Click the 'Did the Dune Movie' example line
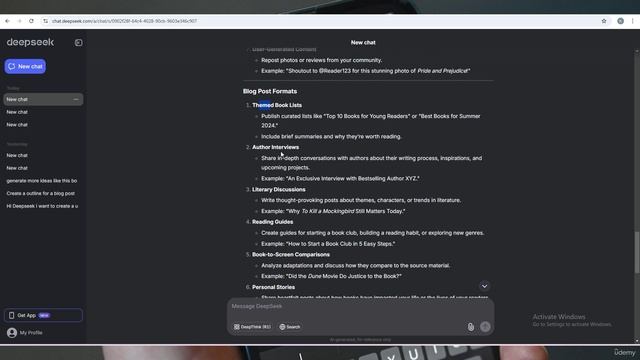 331,276
